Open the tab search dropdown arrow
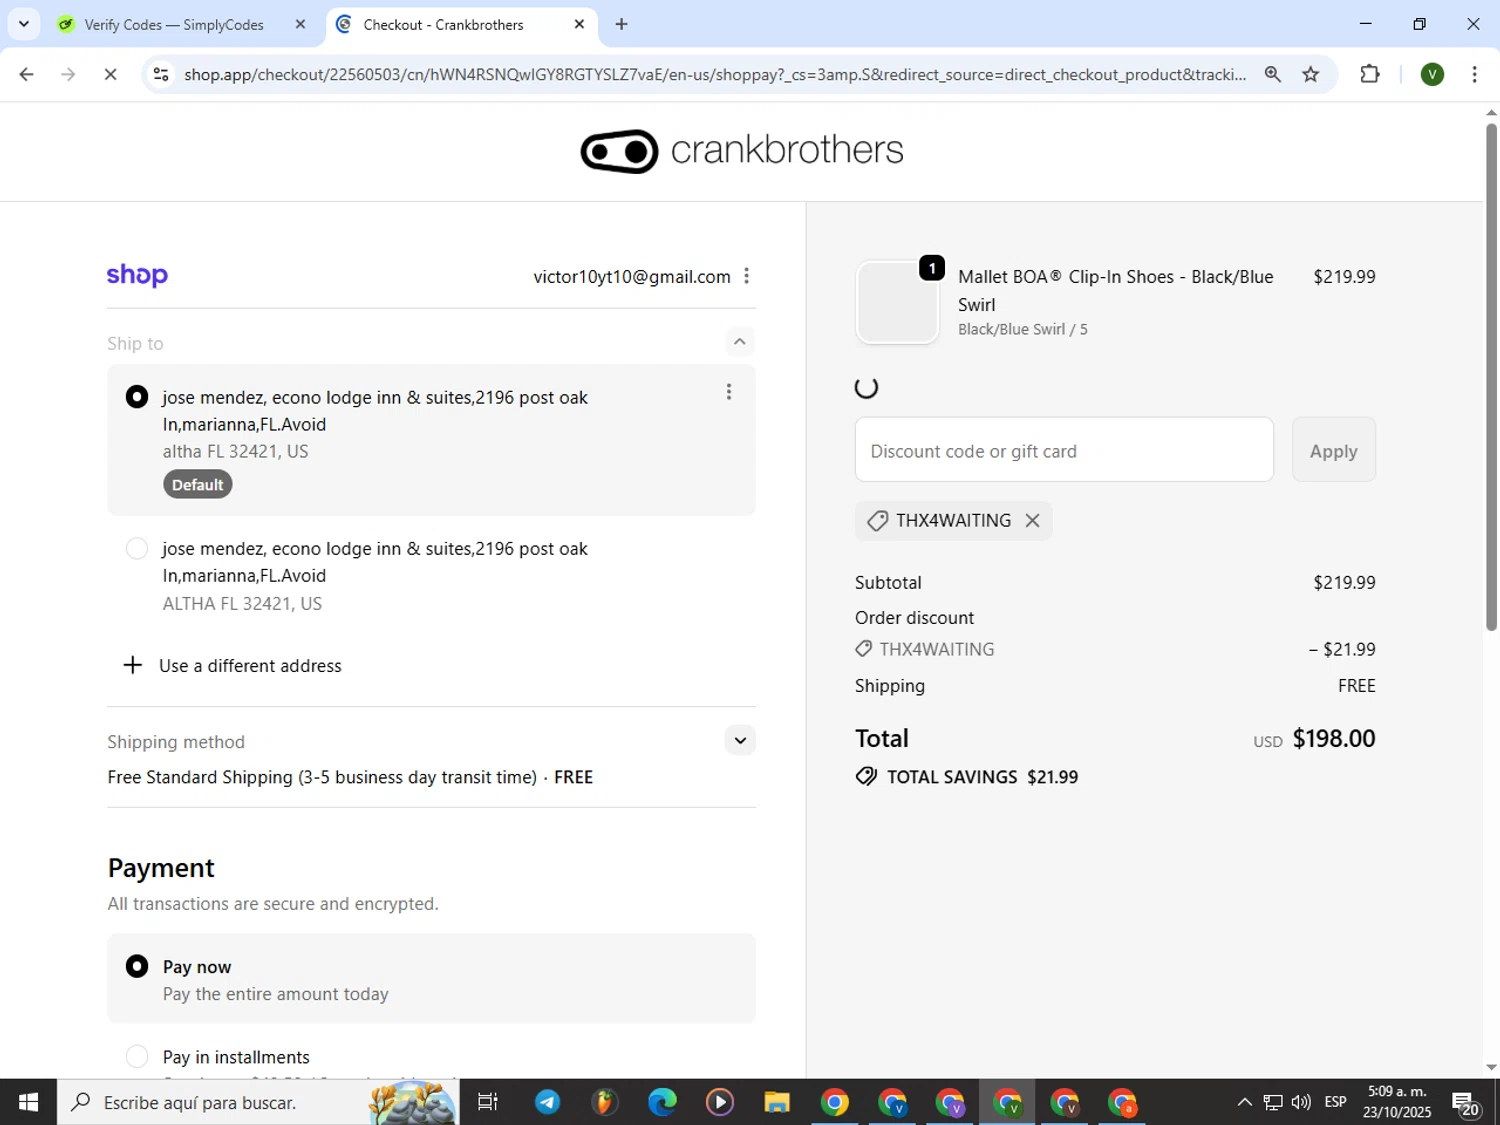 pos(24,24)
